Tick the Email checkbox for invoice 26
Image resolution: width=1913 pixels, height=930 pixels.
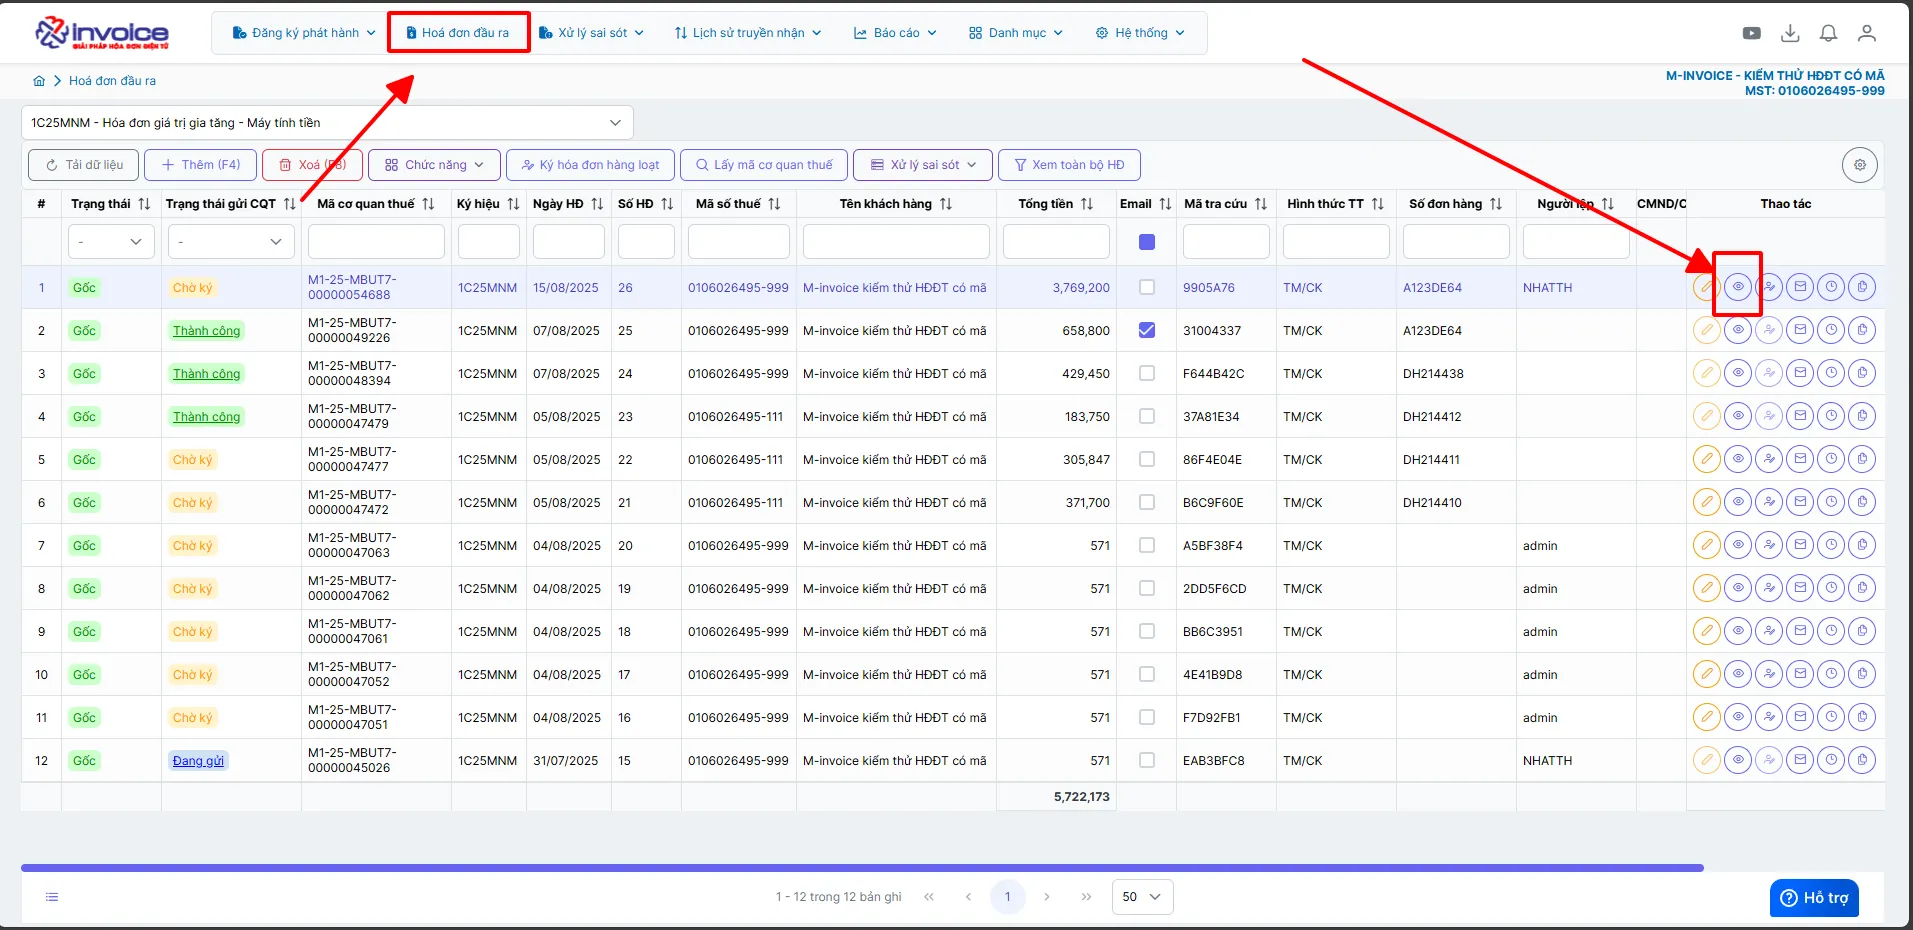(1147, 287)
